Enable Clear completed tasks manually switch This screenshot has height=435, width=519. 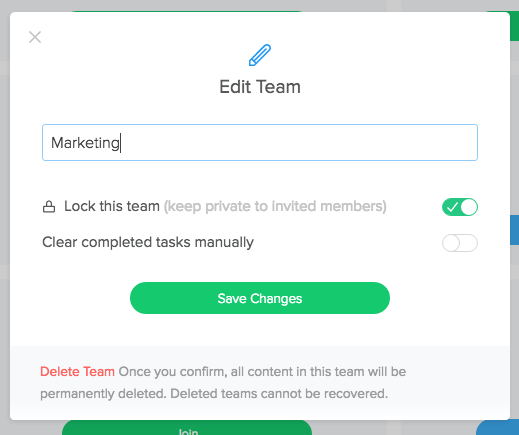coord(460,243)
